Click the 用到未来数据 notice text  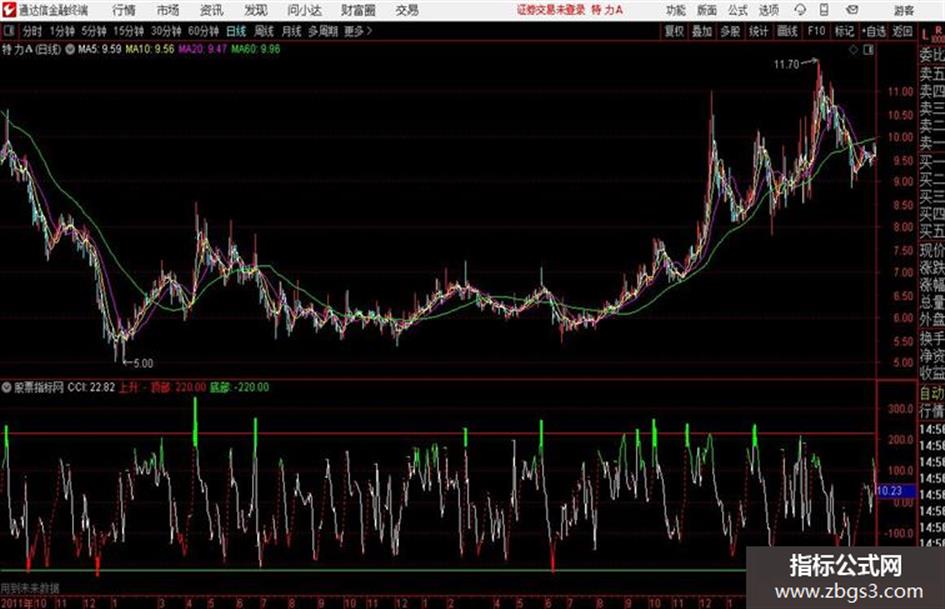[30, 588]
